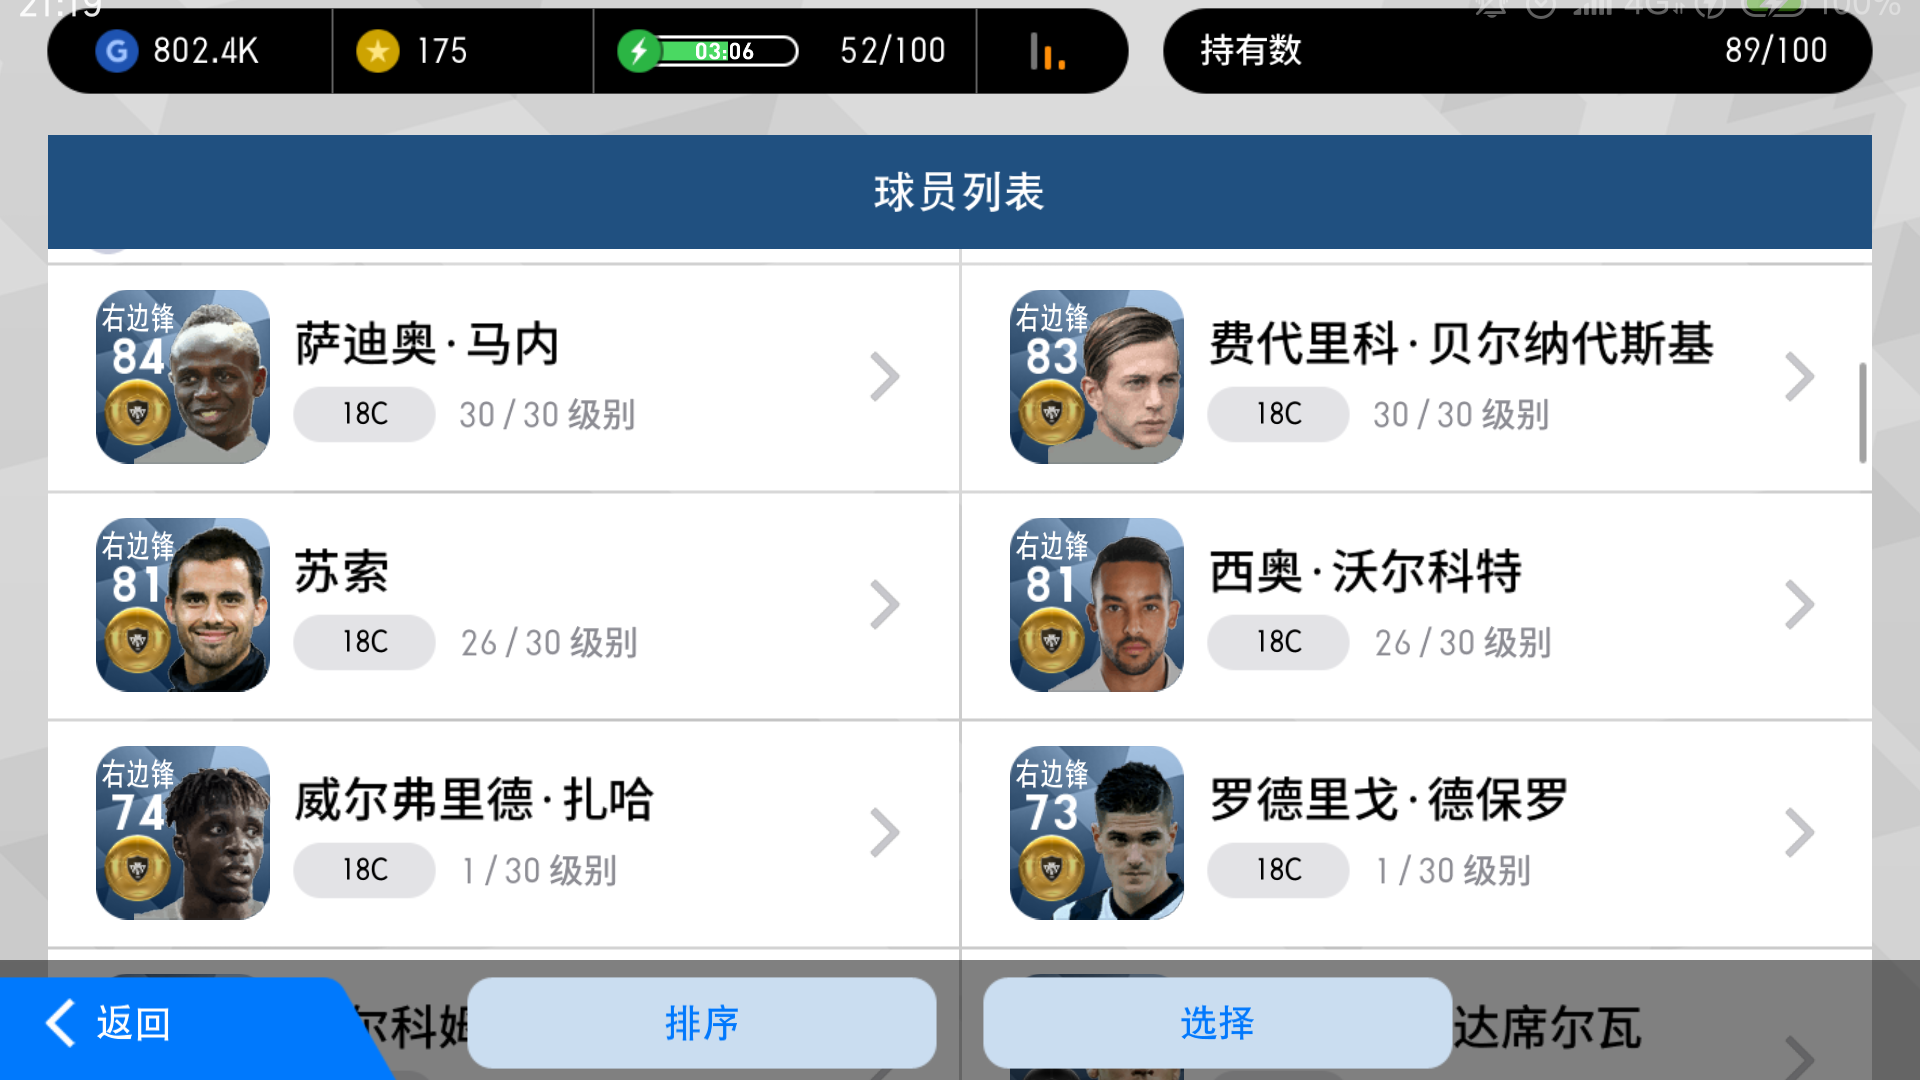Tap the gold club badge on 西奥·沃尔科特 card
Image resolution: width=1920 pixels, height=1080 pixels.
[x=1052, y=640]
